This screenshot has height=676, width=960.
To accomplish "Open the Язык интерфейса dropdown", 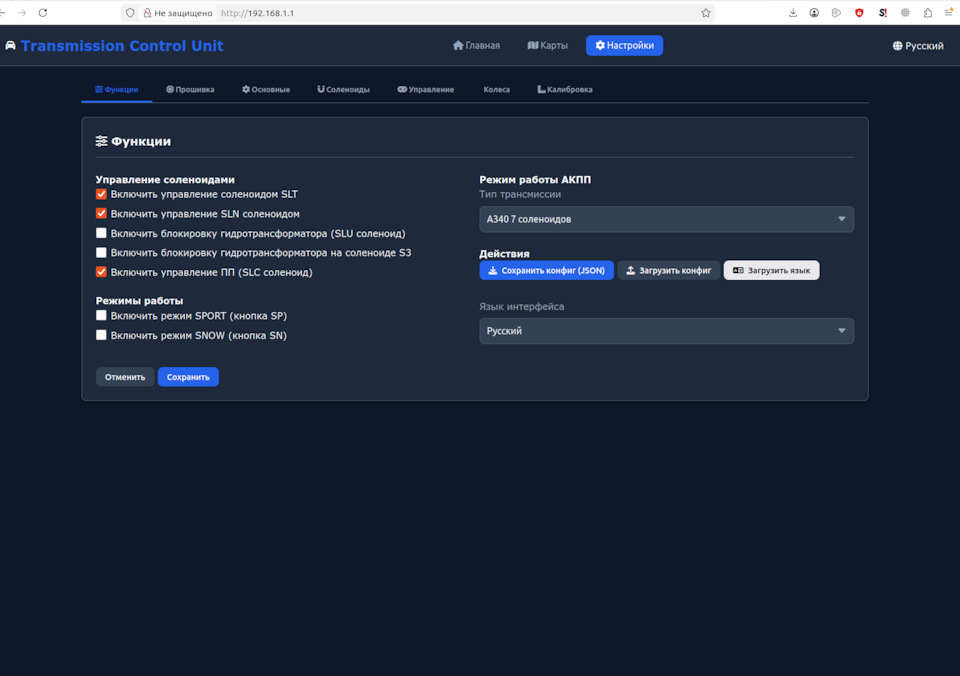I will [x=667, y=330].
